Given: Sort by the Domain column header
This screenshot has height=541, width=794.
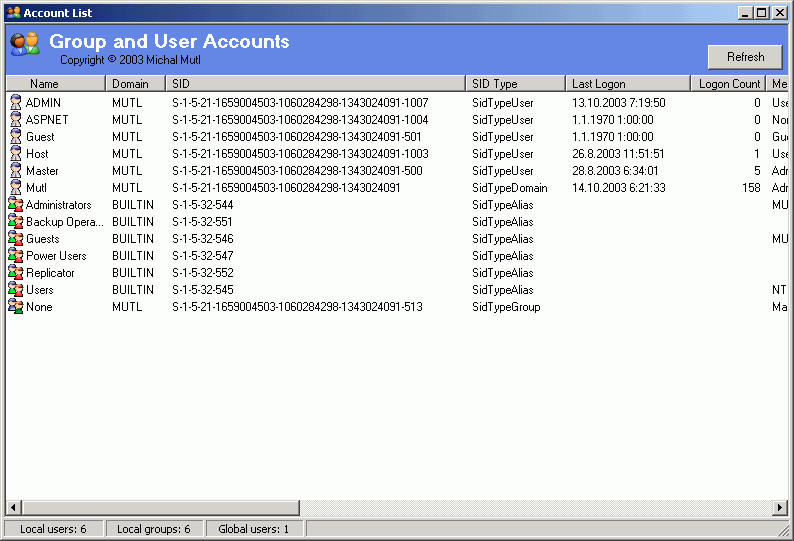Looking at the screenshot, I should (135, 84).
